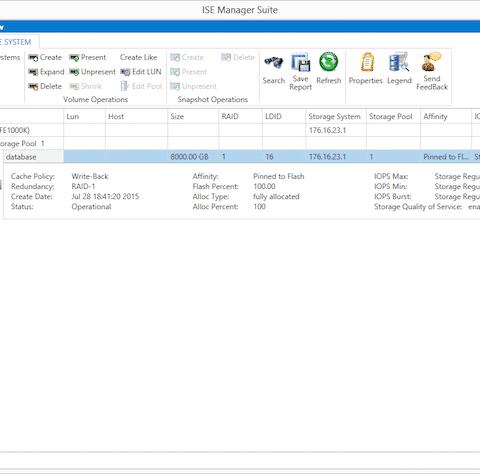Click the Delete volume icon
This screenshot has width=480, height=474.
[x=33, y=87]
